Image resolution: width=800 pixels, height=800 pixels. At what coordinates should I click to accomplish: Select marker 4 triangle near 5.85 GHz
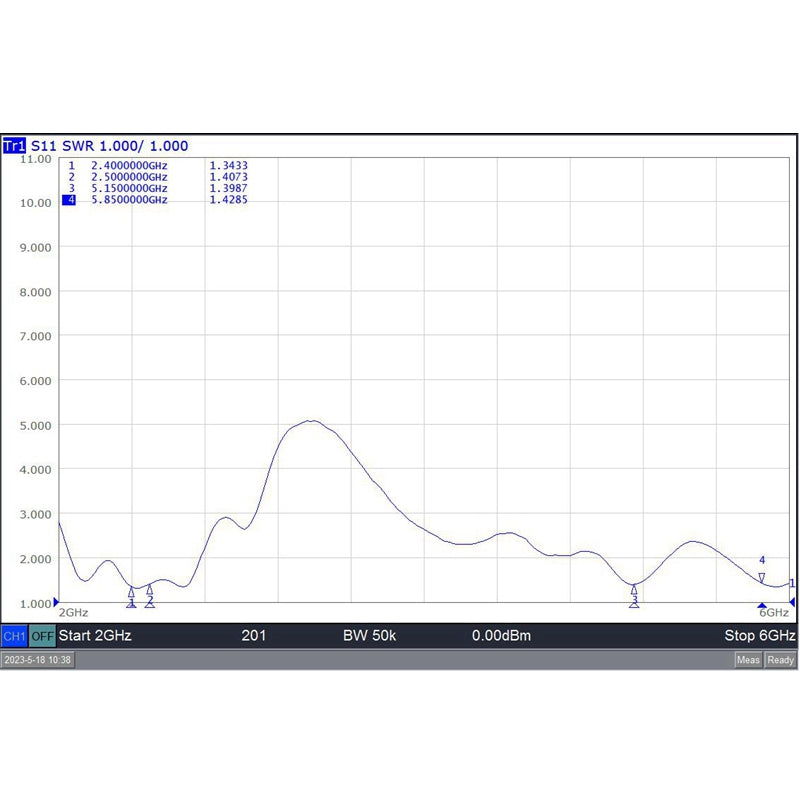point(761,577)
